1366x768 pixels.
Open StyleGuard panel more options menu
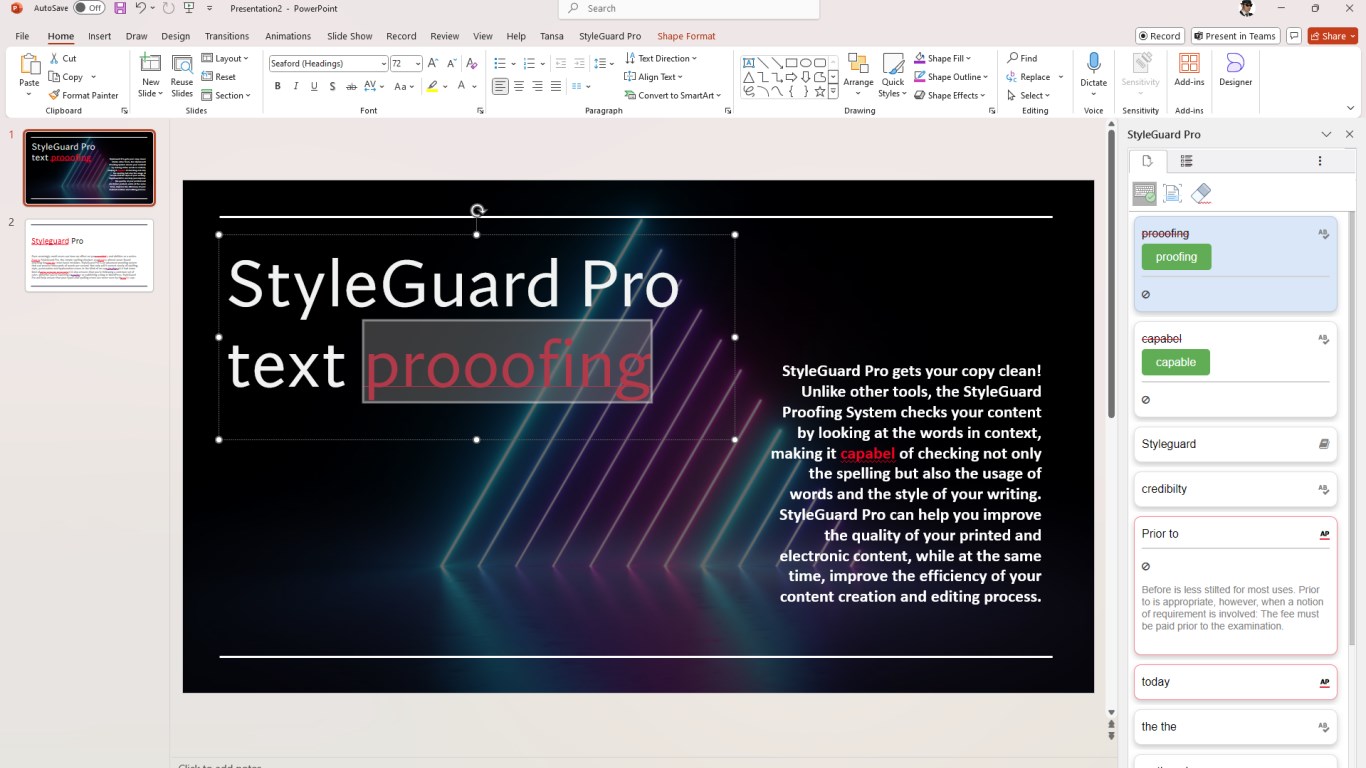coord(1320,161)
